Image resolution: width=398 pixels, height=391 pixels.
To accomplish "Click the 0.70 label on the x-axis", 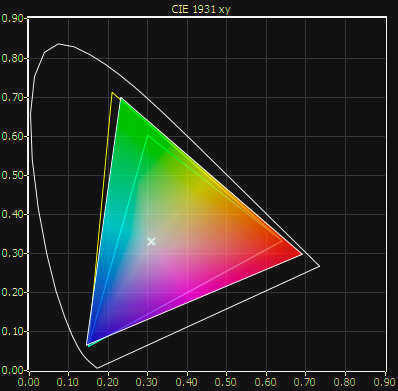I will 305,382.
